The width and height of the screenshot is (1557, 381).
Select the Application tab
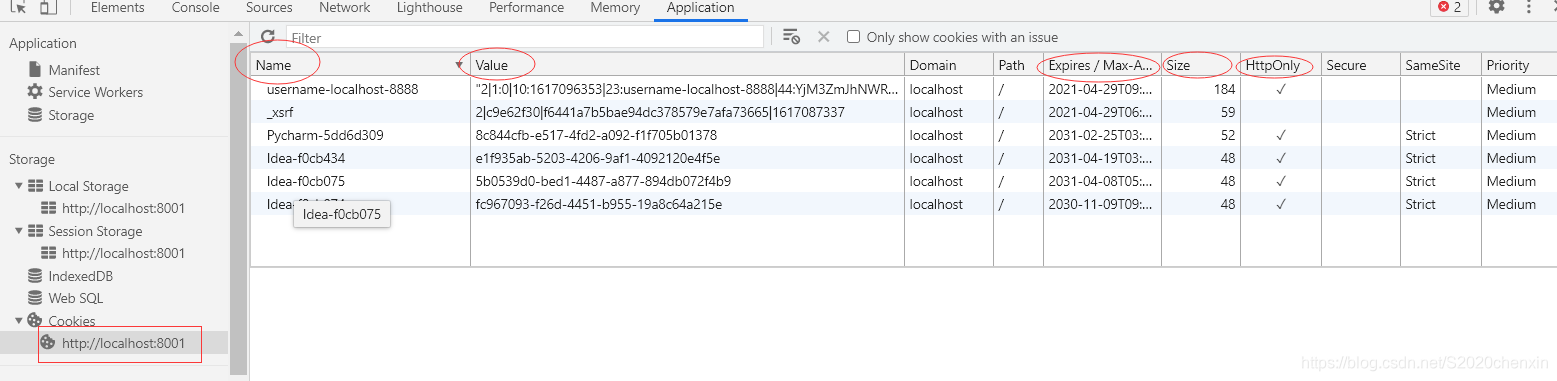pyautogui.click(x=700, y=8)
